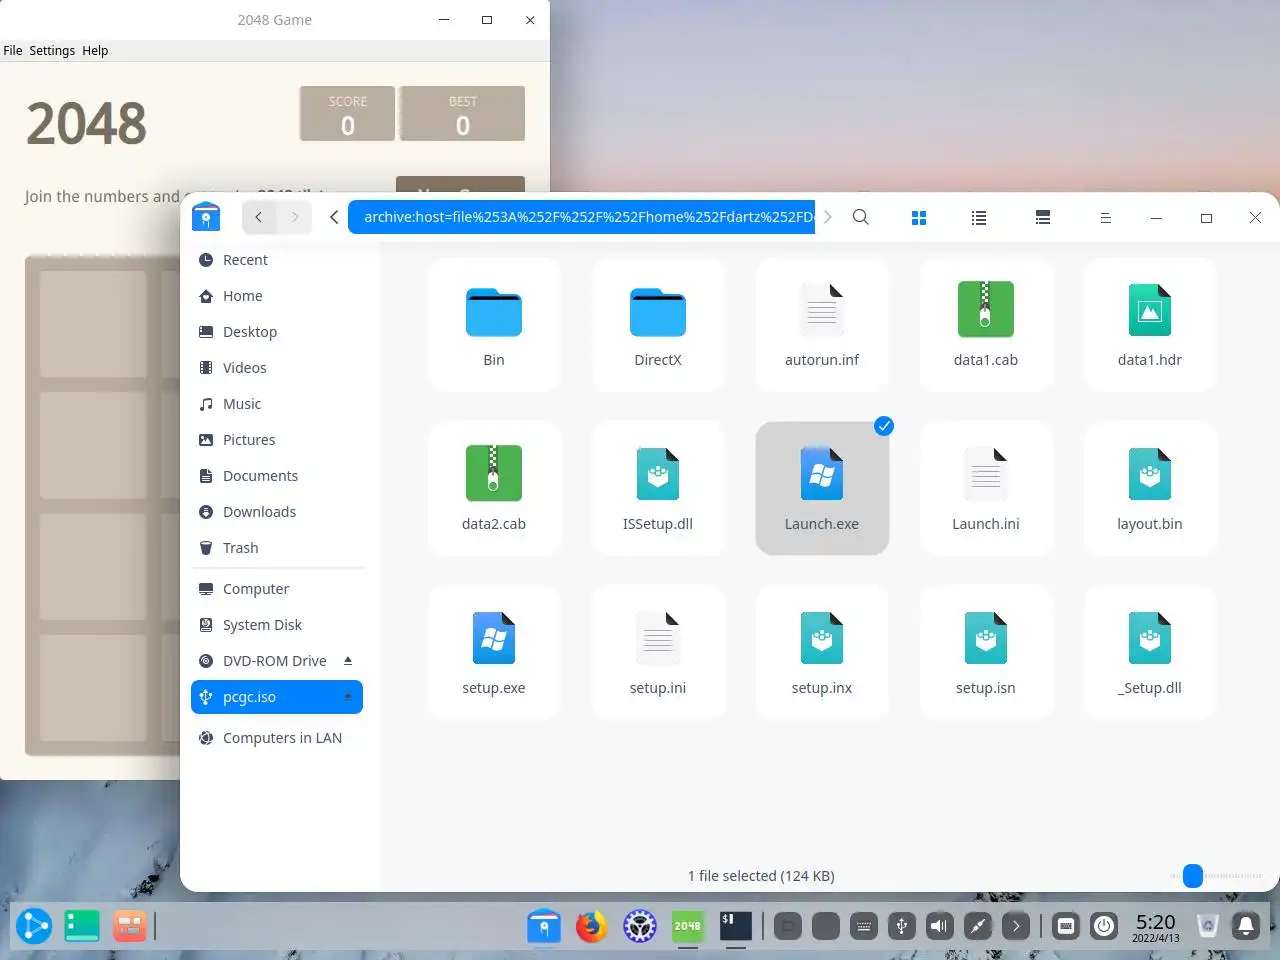
Task: Open the Help menu in 2048 Game
Action: pyautogui.click(x=95, y=50)
